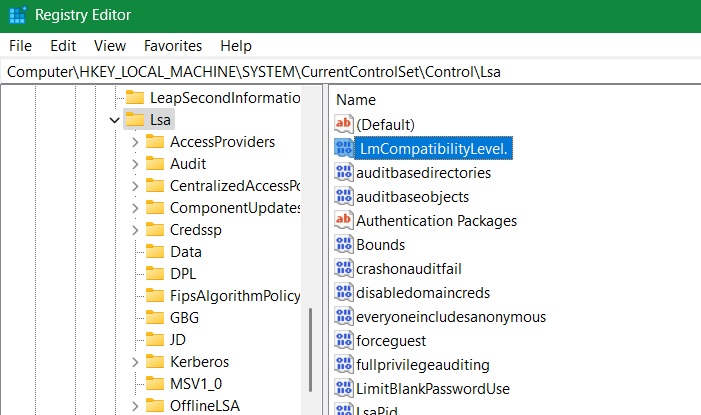Select the LimitBlankPasswordUse value name
Image resolution: width=701 pixels, height=415 pixels.
pyautogui.click(x=433, y=389)
